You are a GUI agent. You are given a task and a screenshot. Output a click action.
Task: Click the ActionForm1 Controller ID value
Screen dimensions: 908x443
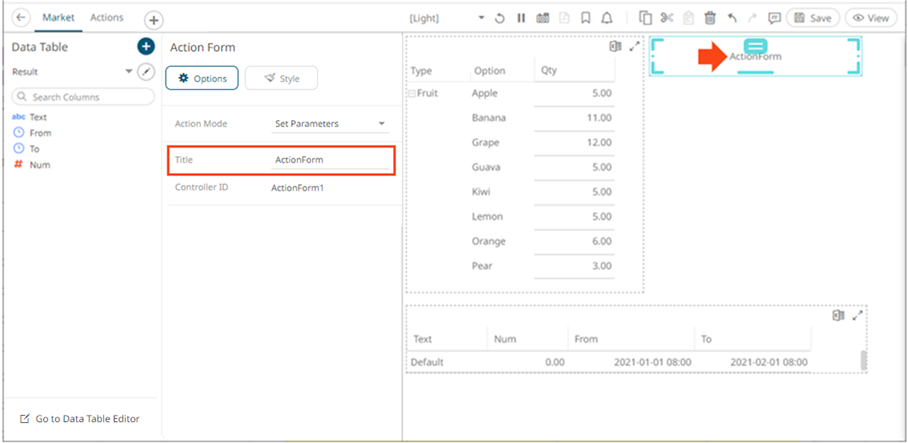298,188
